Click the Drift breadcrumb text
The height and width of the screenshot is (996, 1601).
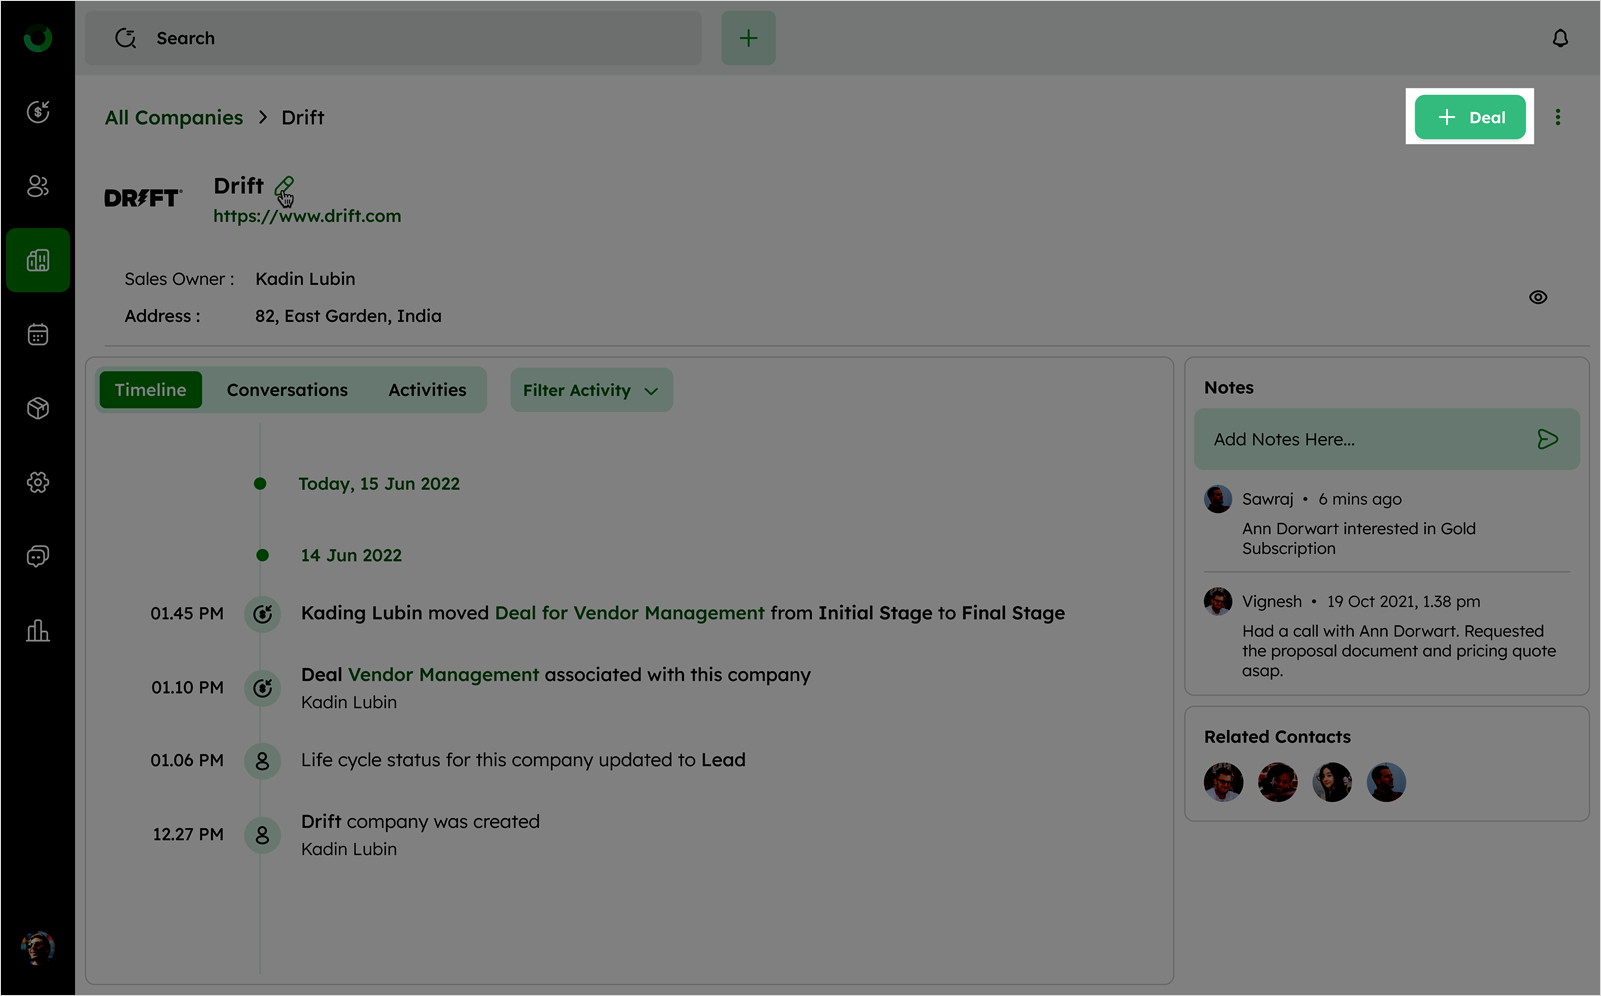tap(303, 118)
